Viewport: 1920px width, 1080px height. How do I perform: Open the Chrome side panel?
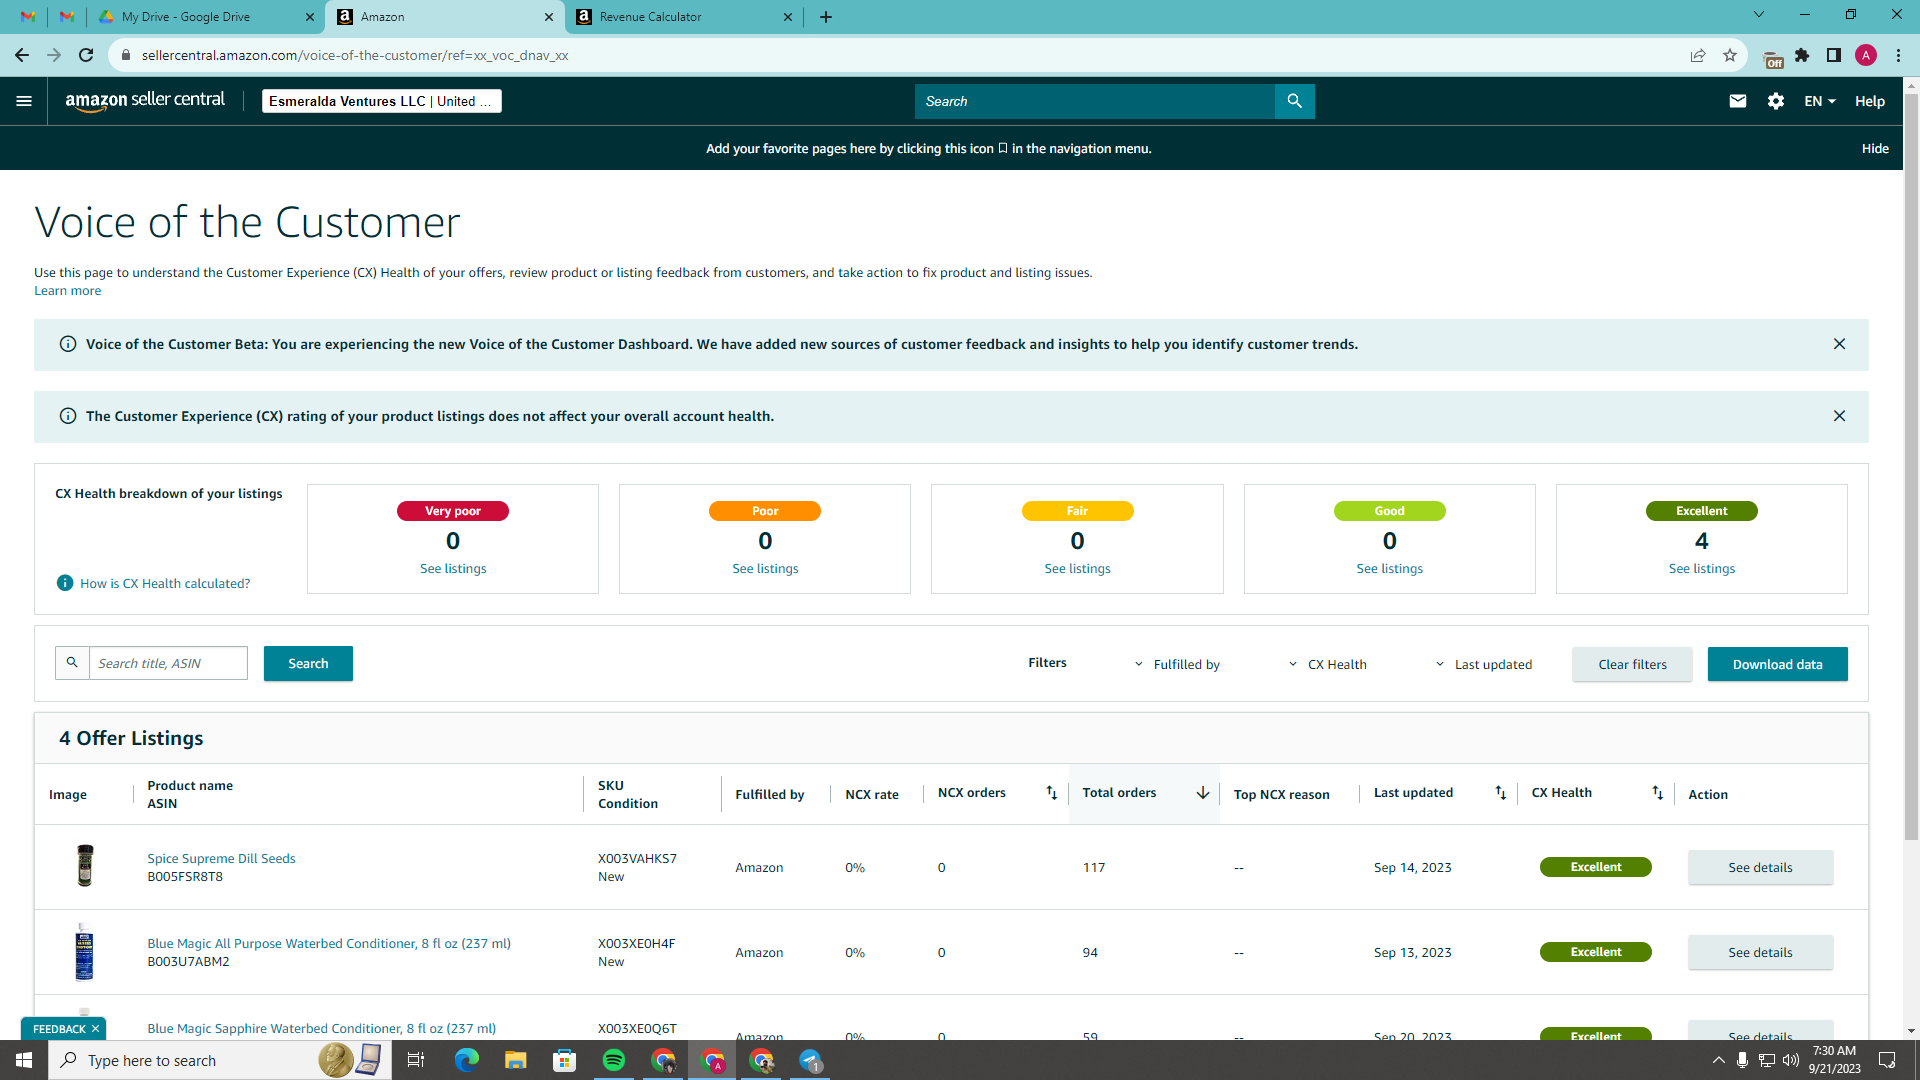[x=1834, y=55]
